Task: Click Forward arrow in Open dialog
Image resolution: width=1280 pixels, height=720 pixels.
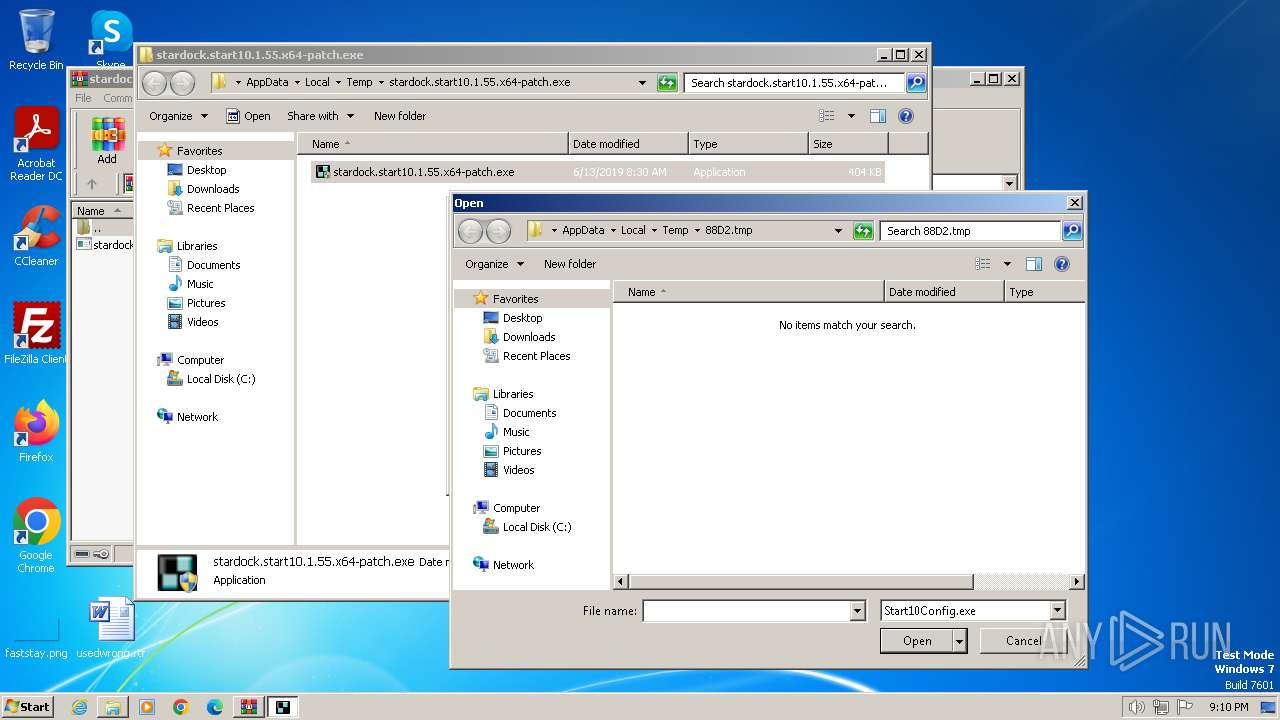Action: (x=498, y=231)
